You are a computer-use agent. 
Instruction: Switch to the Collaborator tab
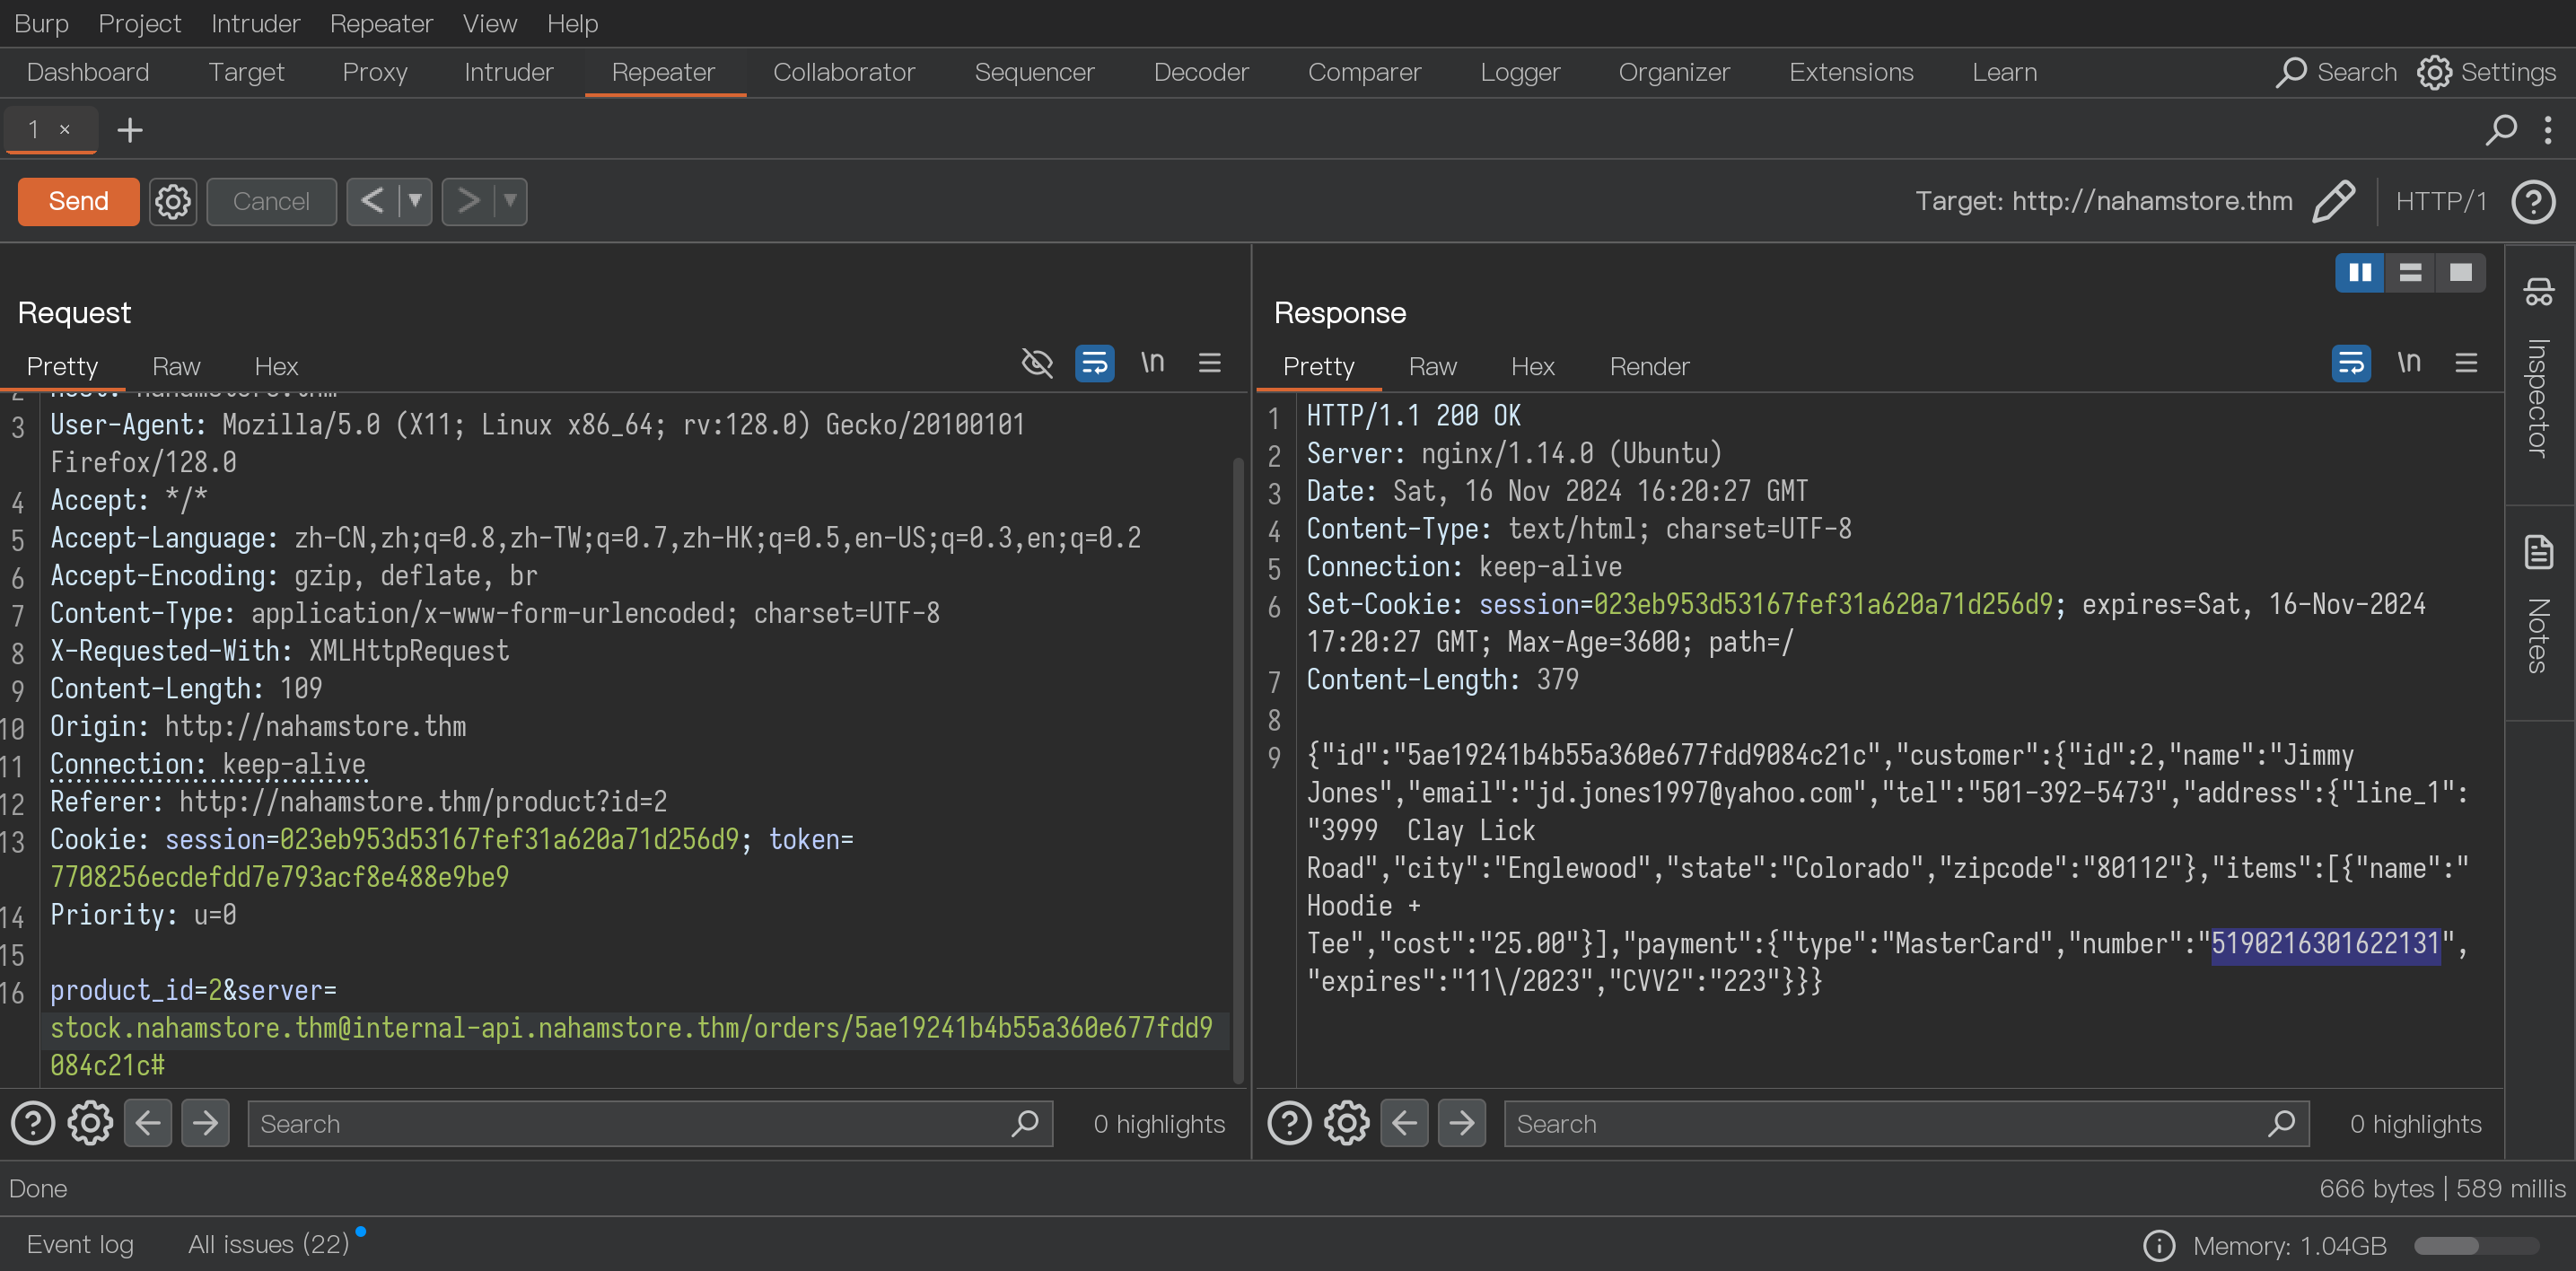coord(844,72)
